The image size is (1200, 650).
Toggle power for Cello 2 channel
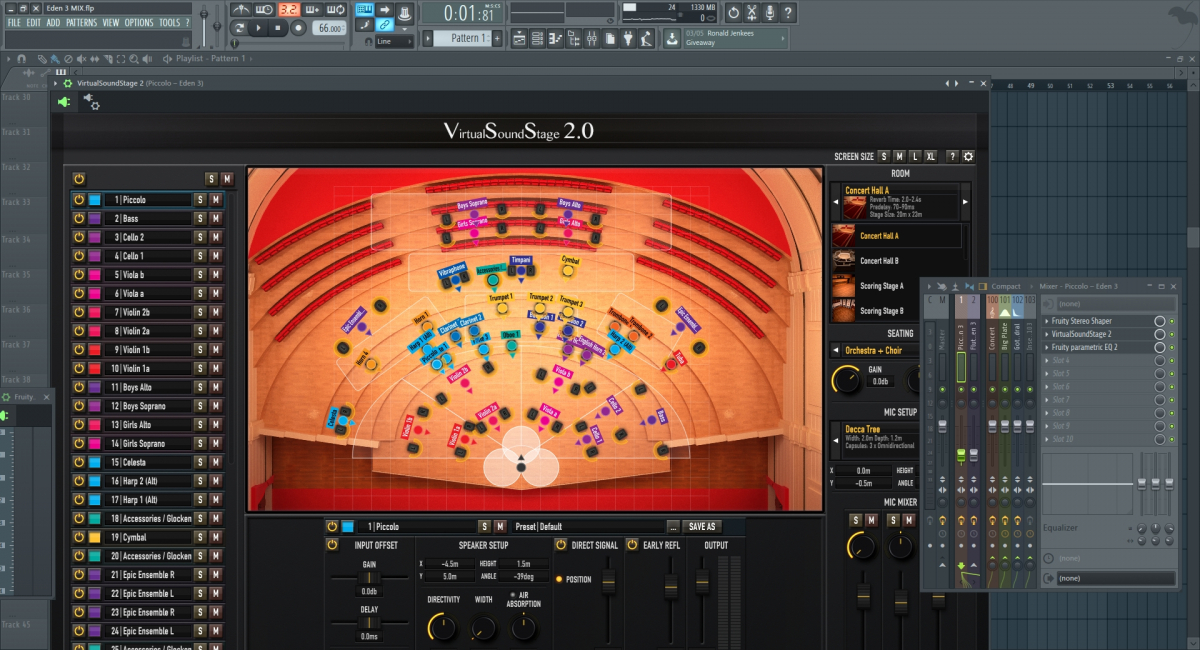(x=79, y=237)
